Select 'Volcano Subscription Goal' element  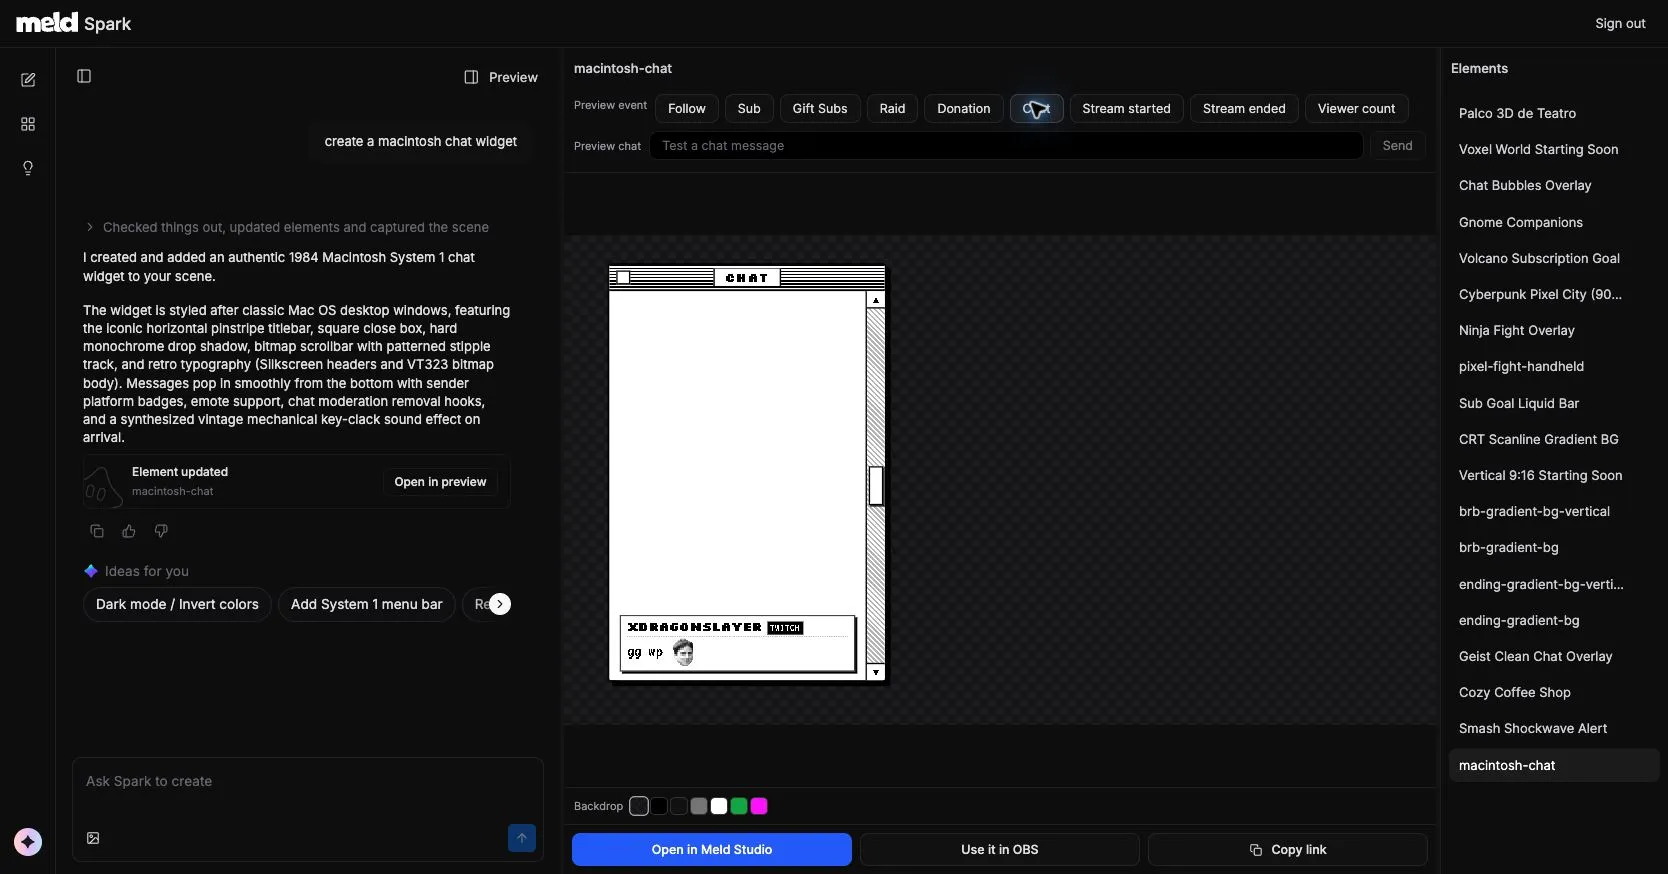pos(1554,258)
